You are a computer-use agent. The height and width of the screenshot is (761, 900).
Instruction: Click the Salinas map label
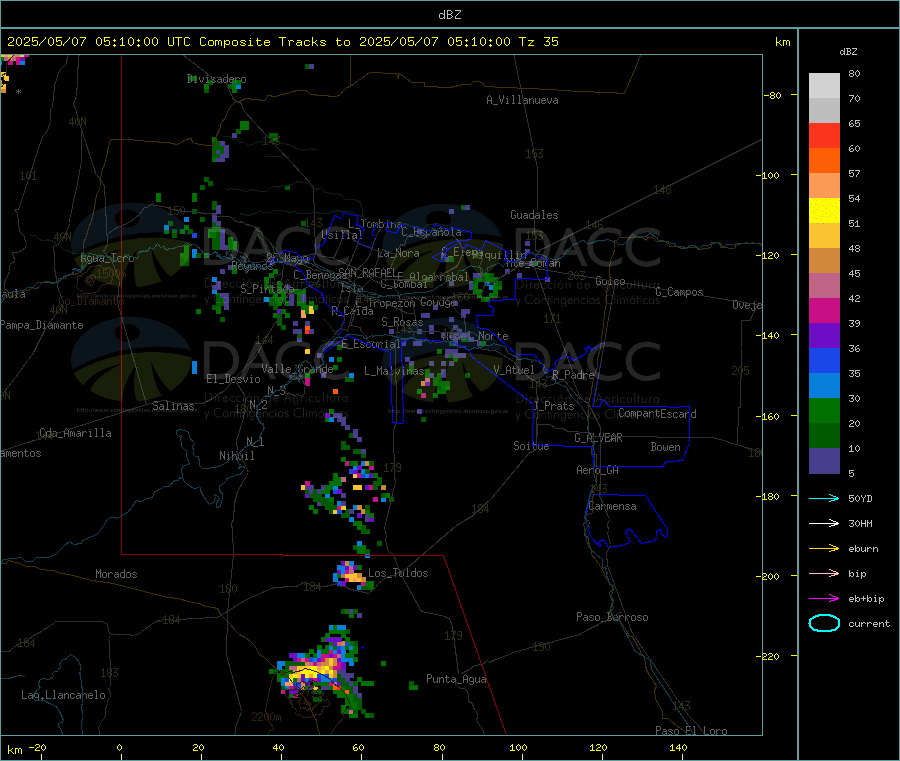[173, 406]
